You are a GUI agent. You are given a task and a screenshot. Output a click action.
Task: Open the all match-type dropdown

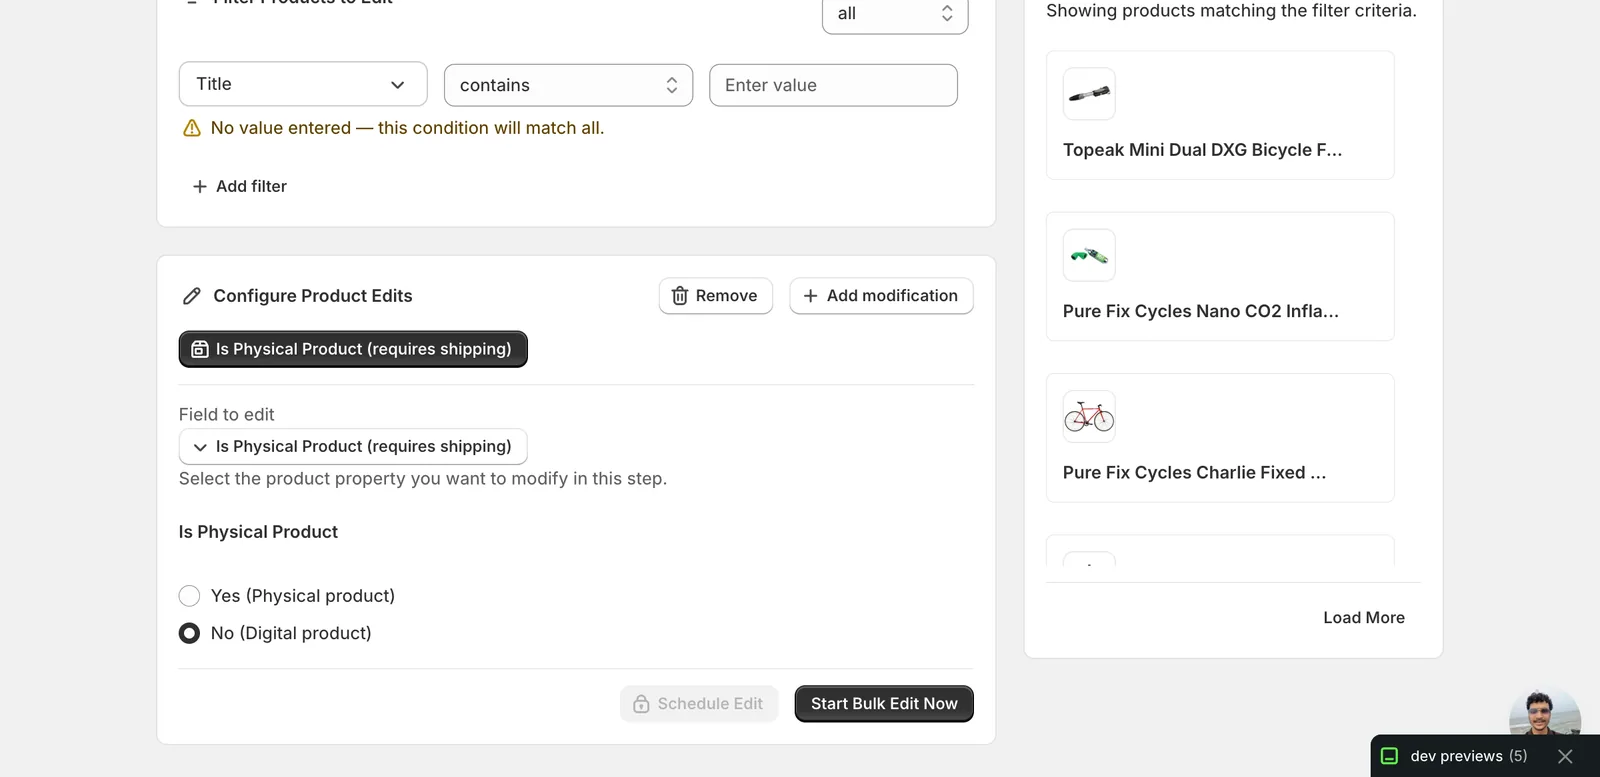(x=895, y=14)
